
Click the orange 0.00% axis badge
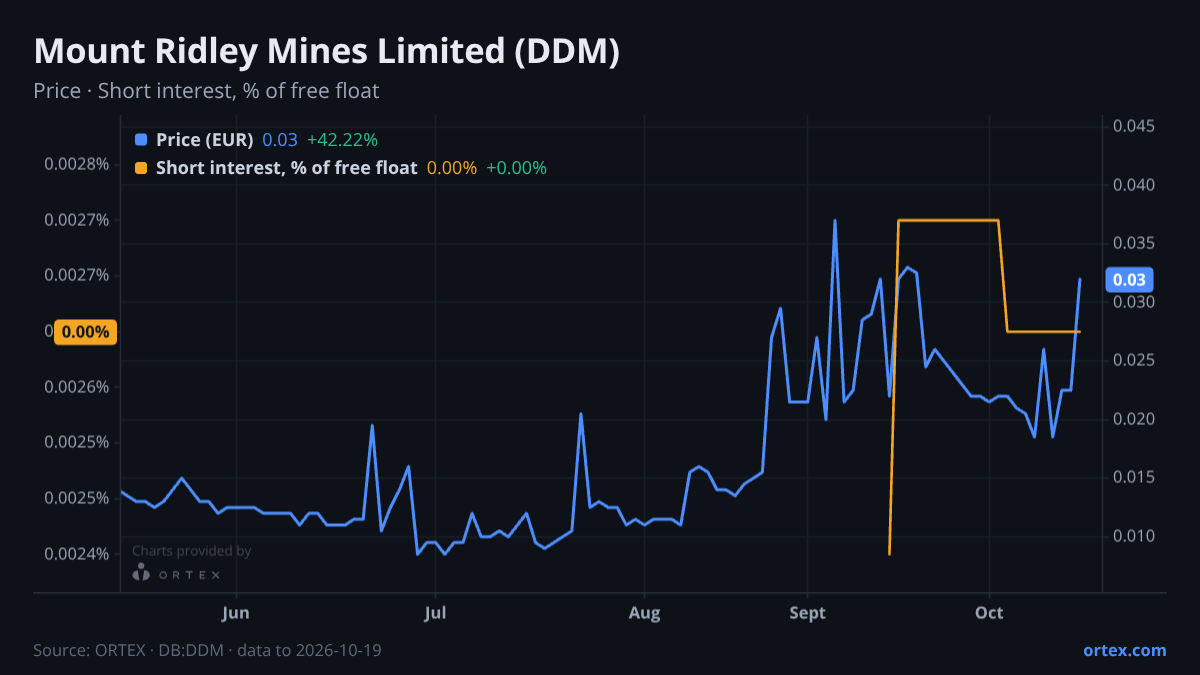pyautogui.click(x=85, y=332)
